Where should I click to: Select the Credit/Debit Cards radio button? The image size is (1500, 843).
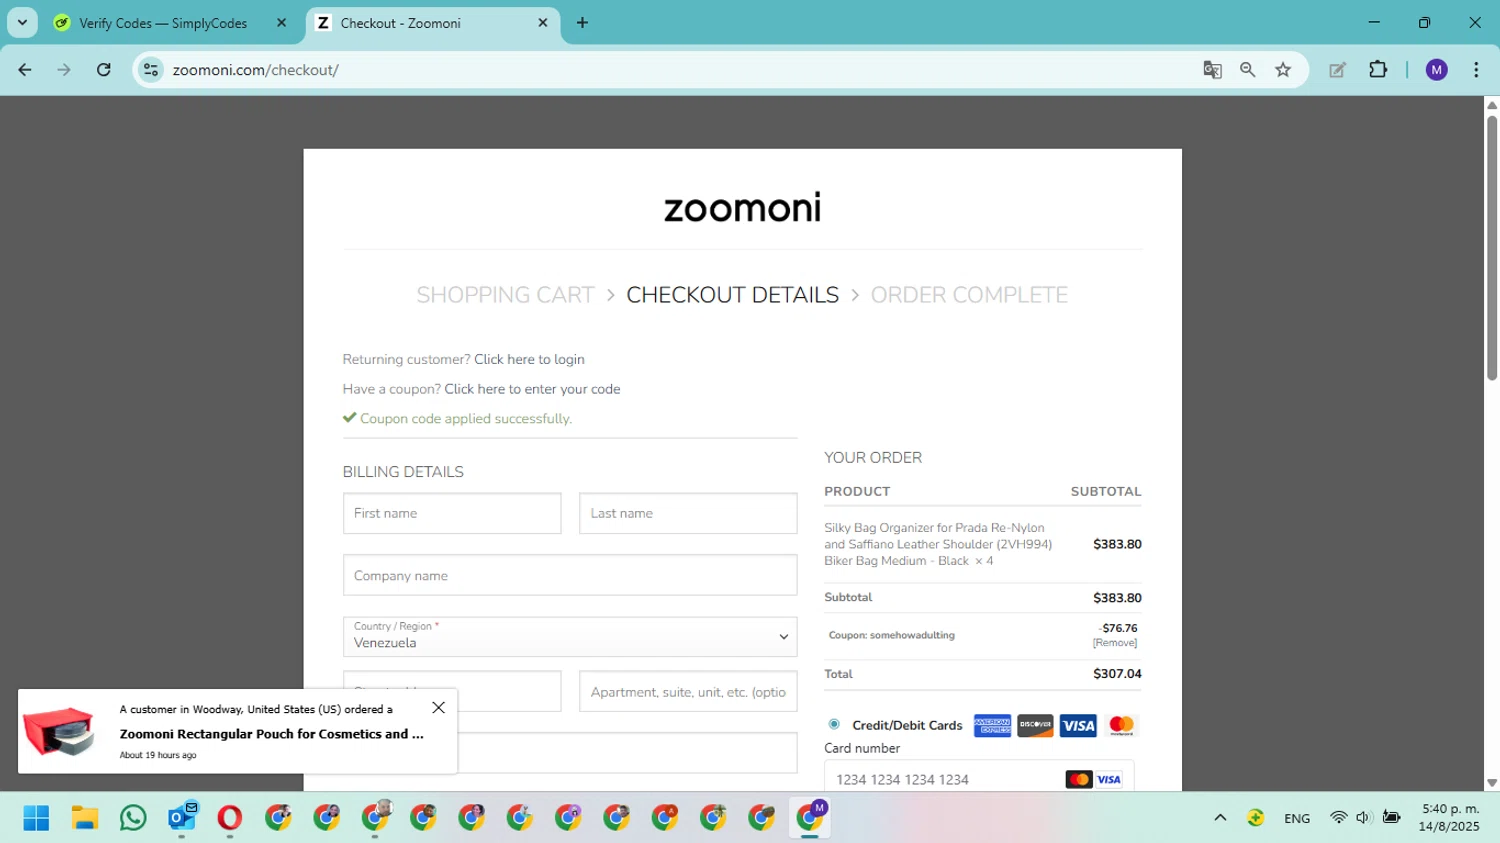coord(834,724)
